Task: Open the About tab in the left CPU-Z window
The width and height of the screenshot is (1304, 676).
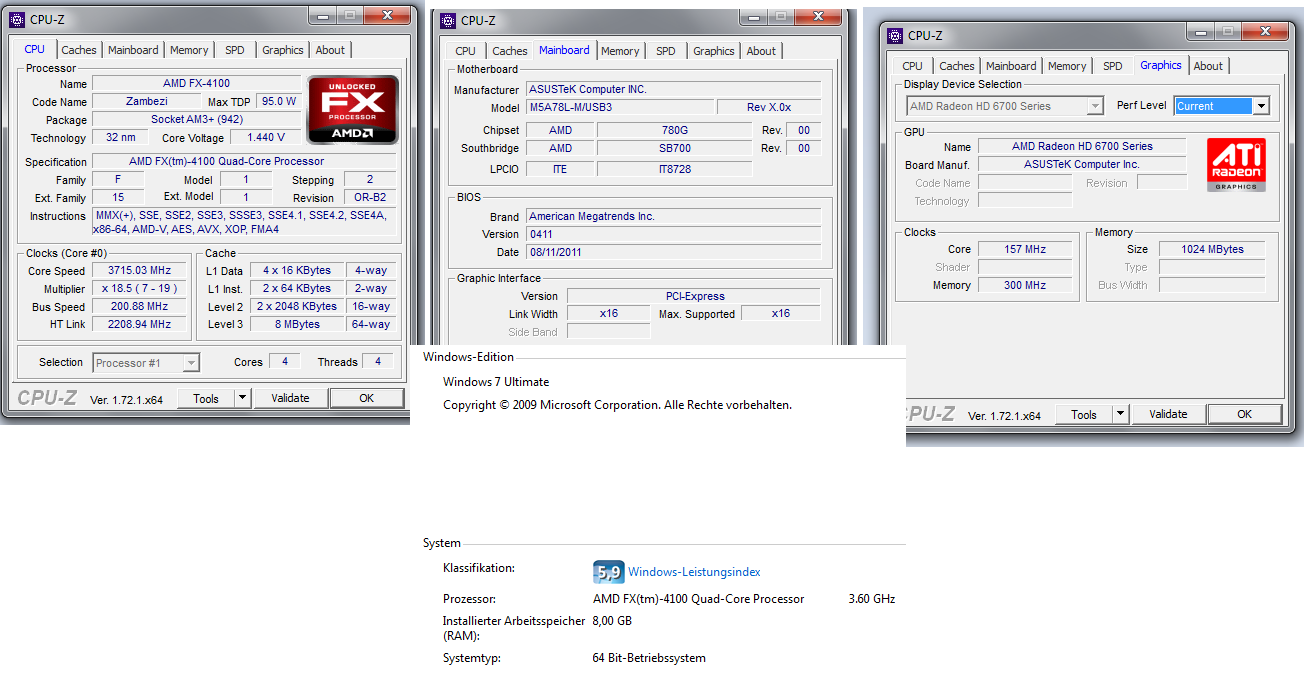Action: point(330,50)
